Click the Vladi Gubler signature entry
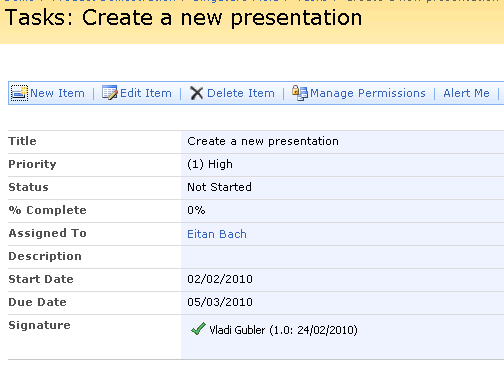 pos(283,330)
